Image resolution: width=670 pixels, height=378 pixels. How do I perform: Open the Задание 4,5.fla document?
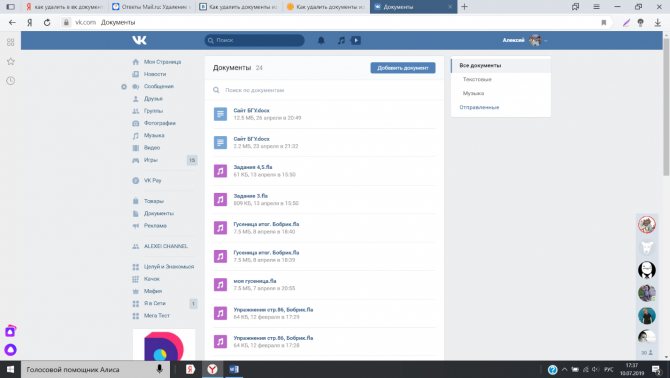tap(253, 167)
